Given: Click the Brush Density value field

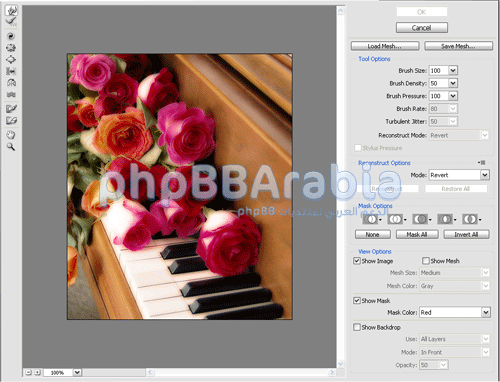Looking at the screenshot, I should pyautogui.click(x=439, y=83).
